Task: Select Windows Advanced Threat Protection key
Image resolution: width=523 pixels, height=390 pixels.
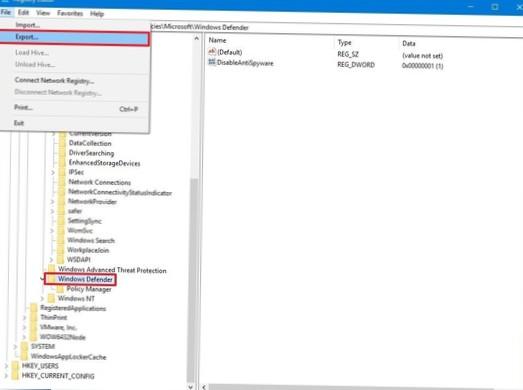Action: pos(112,270)
